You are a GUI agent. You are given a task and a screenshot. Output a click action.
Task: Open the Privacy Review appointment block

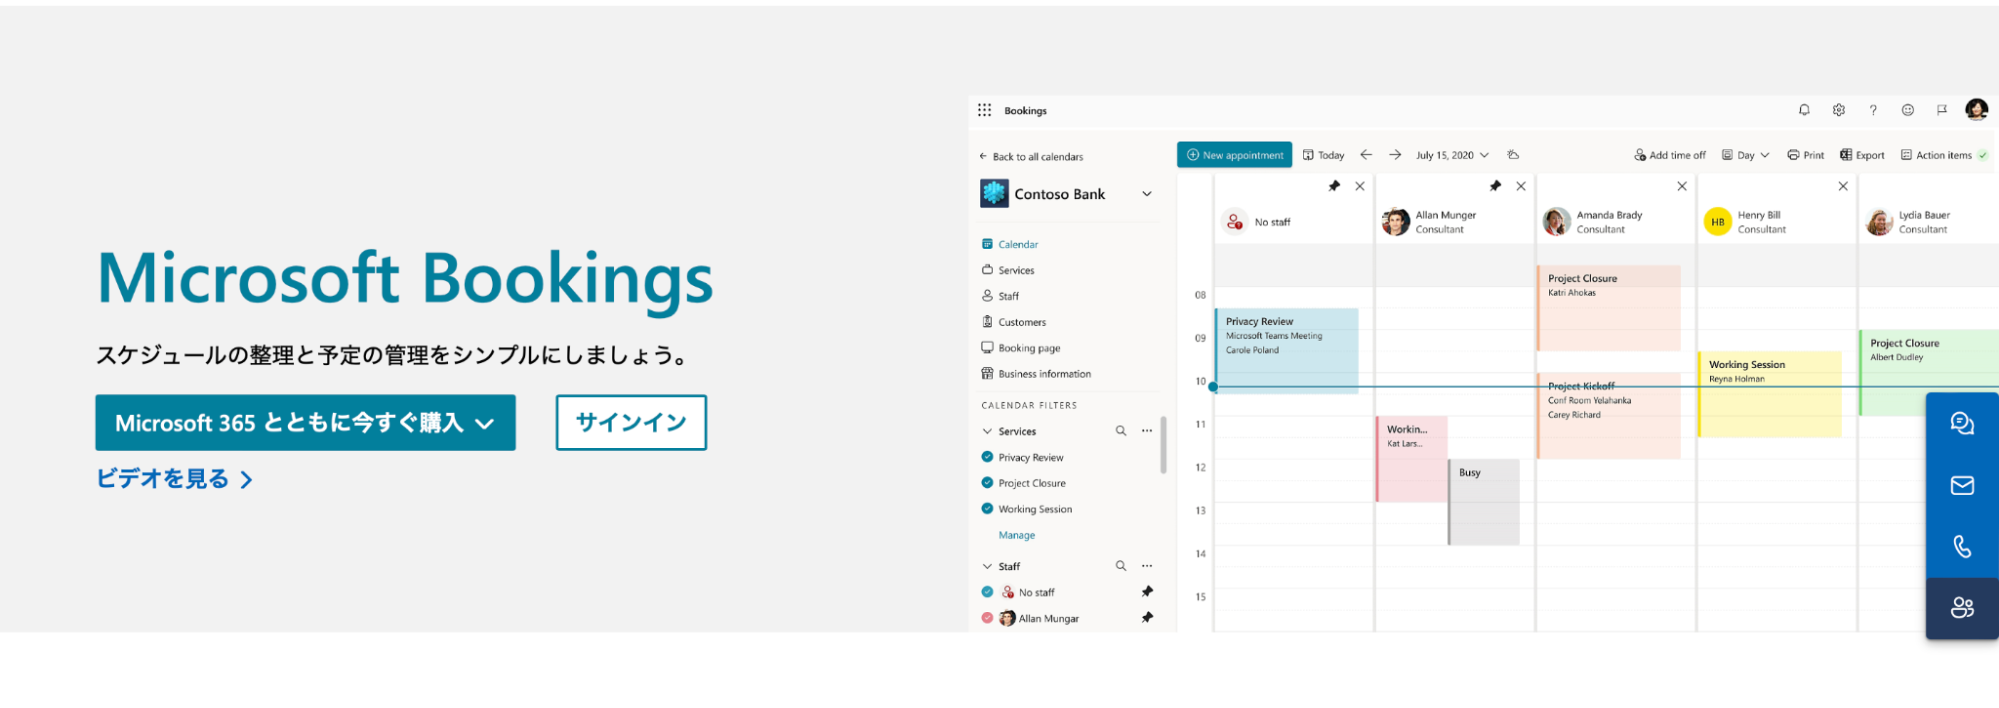coord(1286,350)
